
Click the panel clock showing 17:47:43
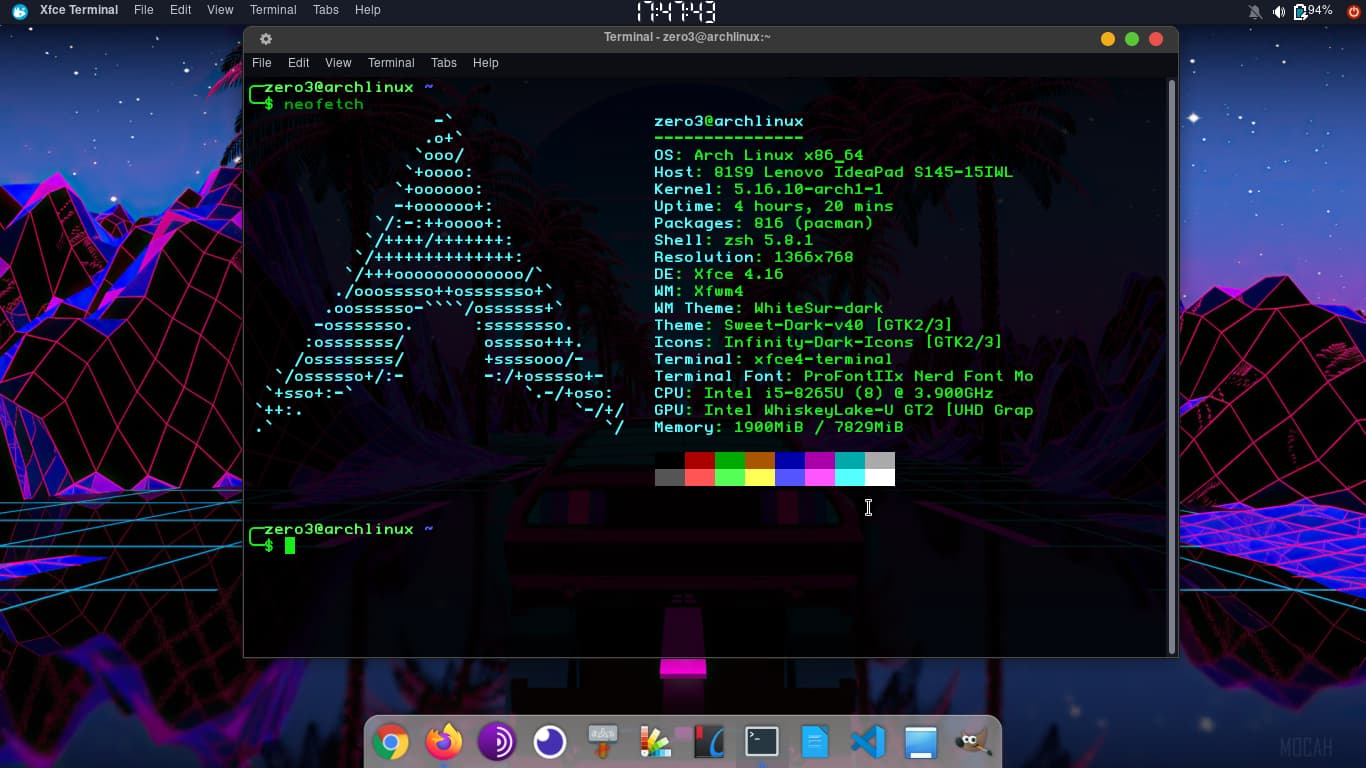tap(676, 11)
